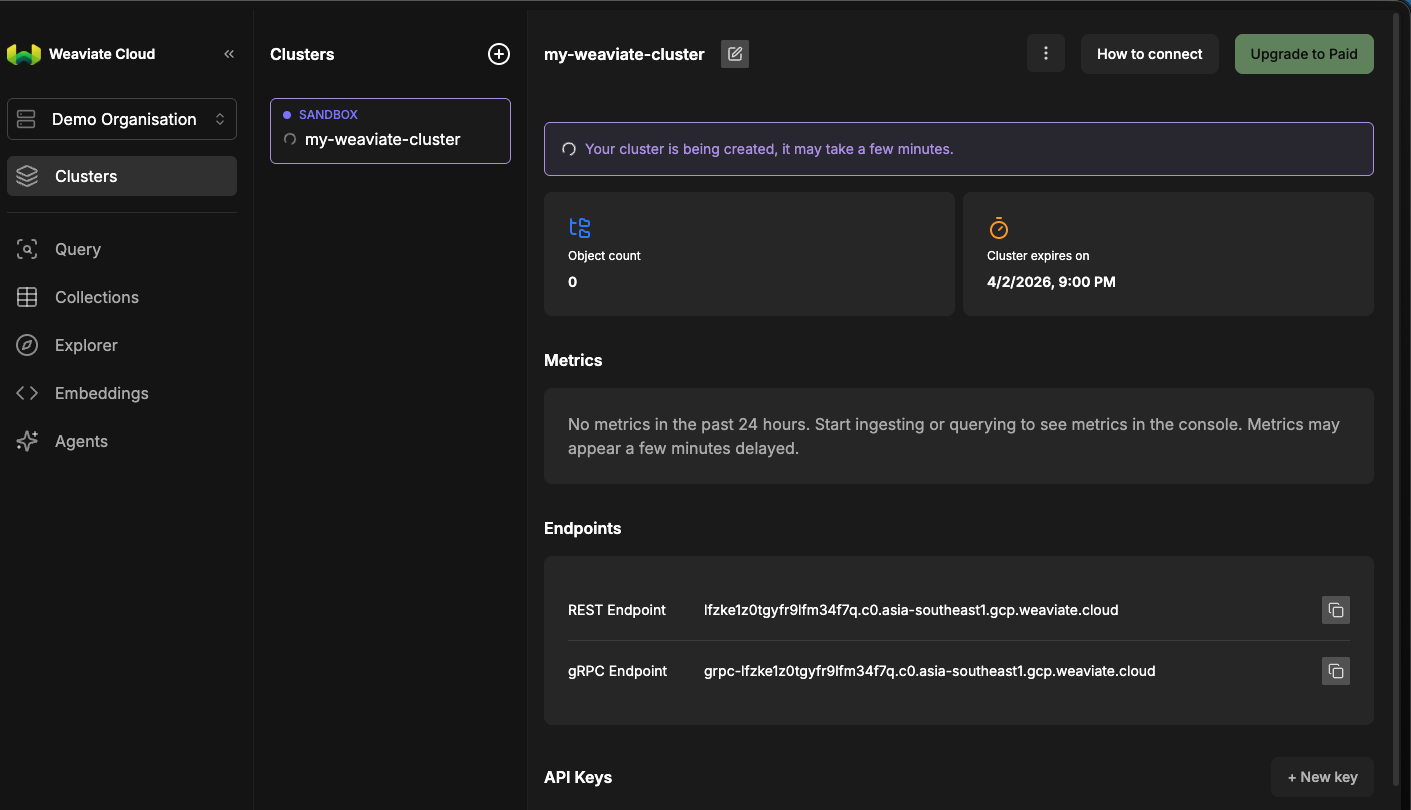The height and width of the screenshot is (810, 1411).
Task: Click the Query scan icon
Action: click(27, 249)
